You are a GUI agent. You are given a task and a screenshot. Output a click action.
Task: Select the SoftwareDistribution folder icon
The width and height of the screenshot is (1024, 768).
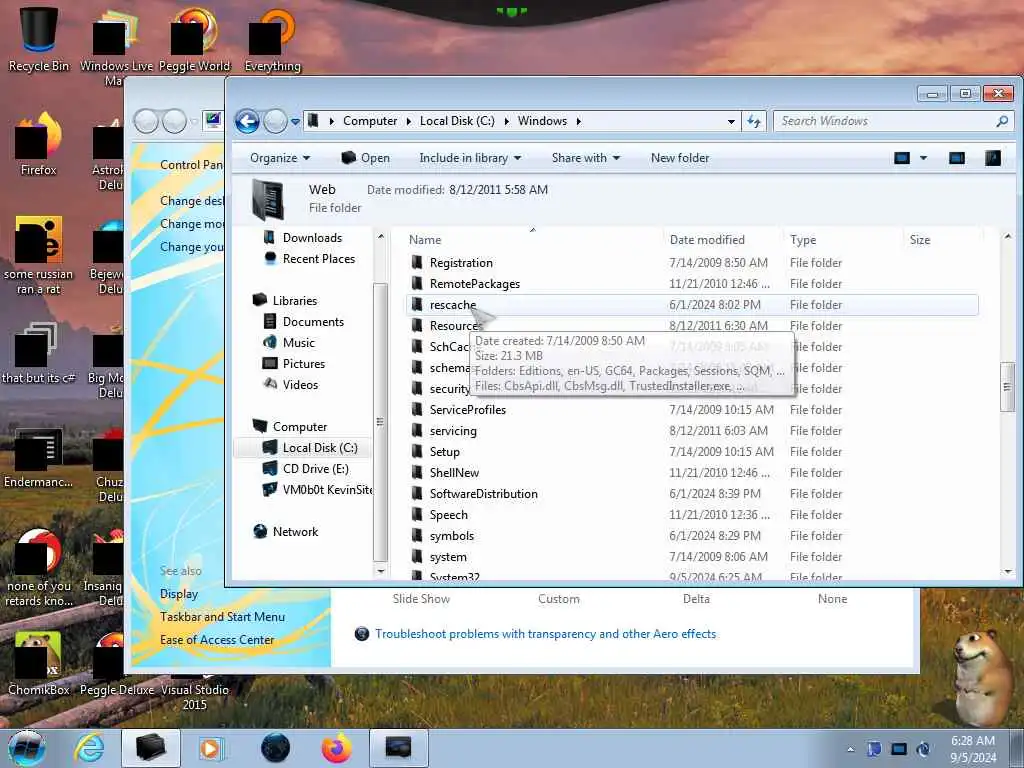click(x=417, y=494)
